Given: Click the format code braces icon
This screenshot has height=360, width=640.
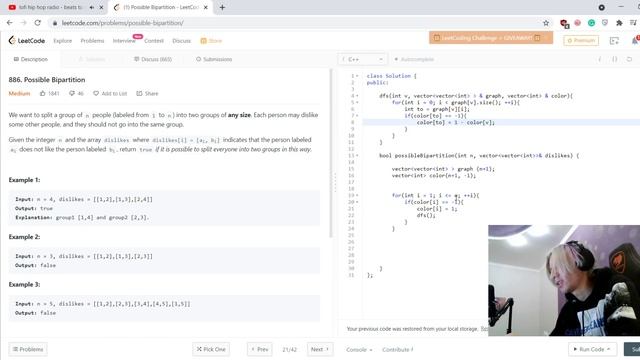Looking at the screenshot, I should [614, 59].
